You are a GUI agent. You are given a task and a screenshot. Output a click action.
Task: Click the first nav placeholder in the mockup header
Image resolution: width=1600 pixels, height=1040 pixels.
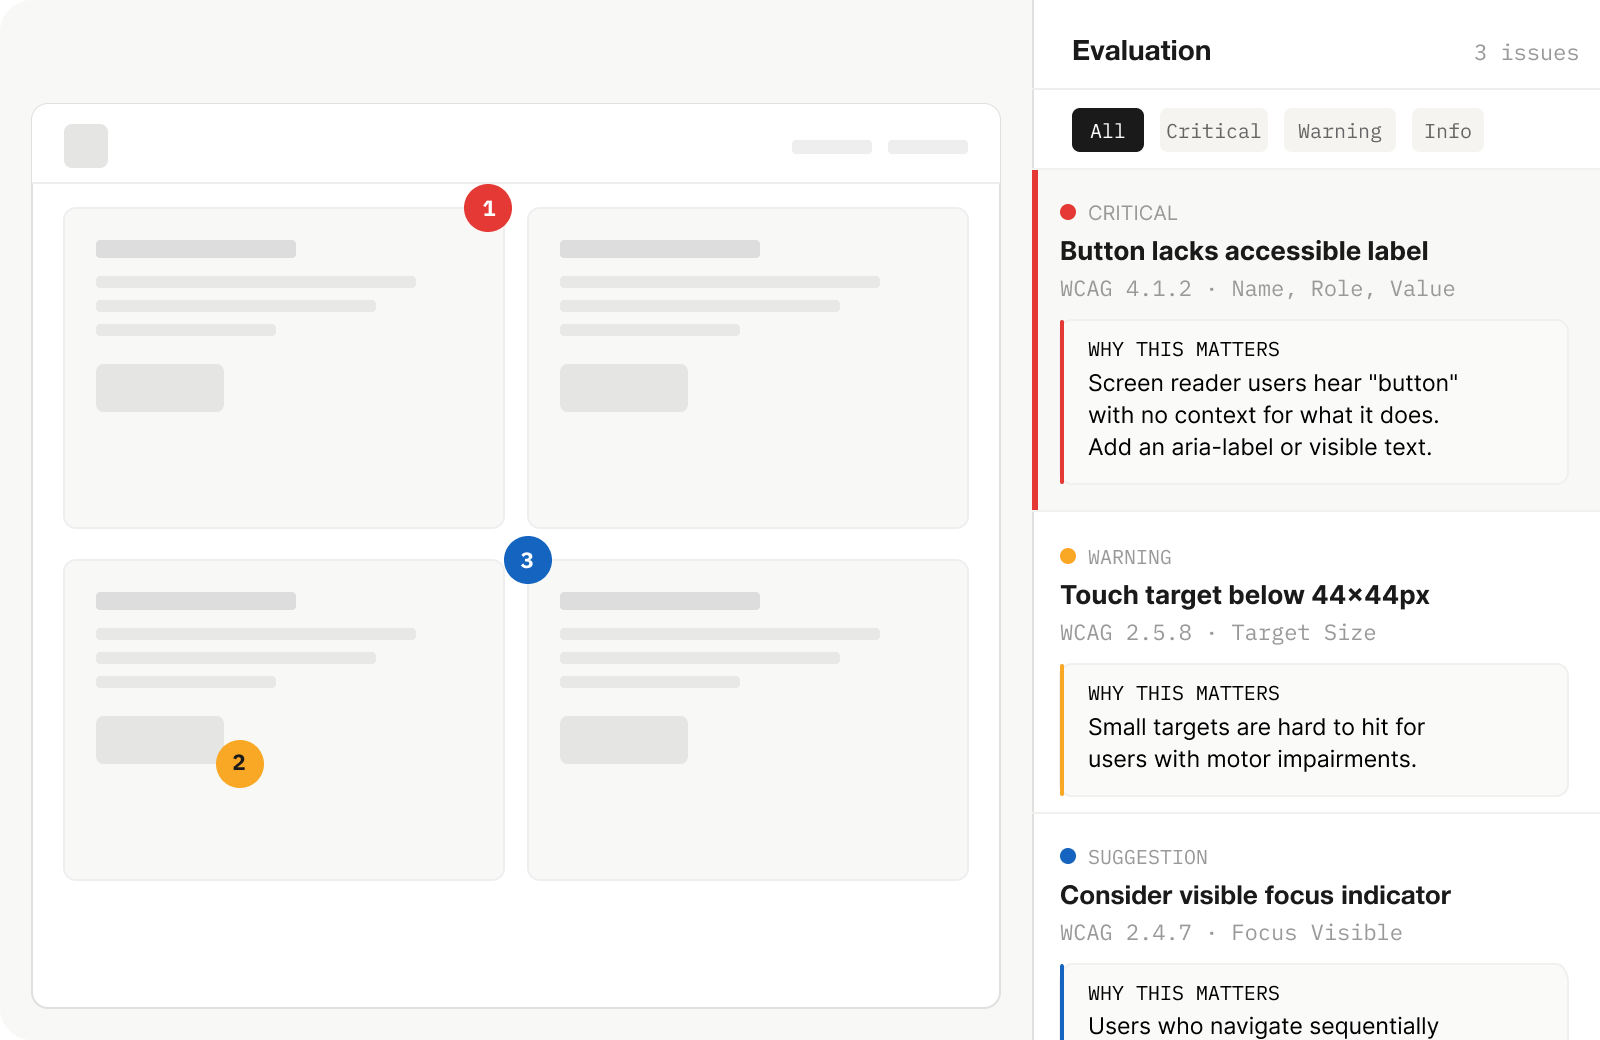pos(832,147)
